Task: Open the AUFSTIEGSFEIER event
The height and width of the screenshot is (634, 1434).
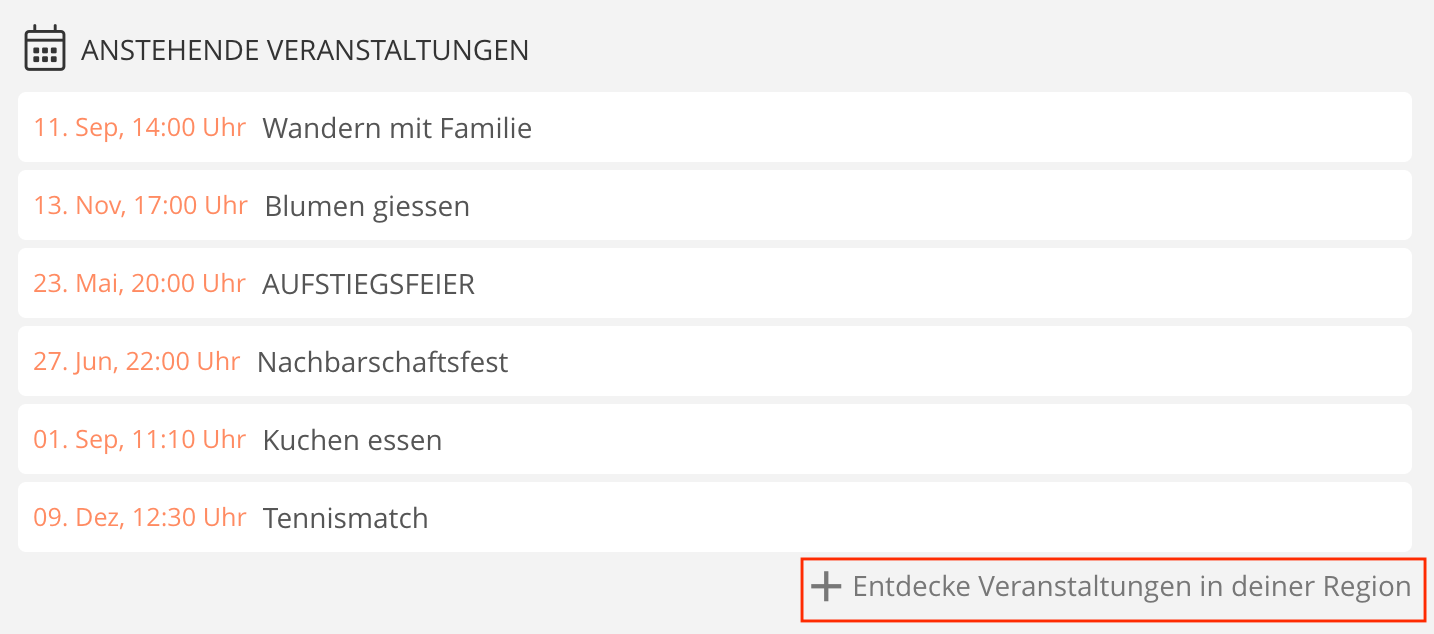Action: pyautogui.click(x=368, y=284)
